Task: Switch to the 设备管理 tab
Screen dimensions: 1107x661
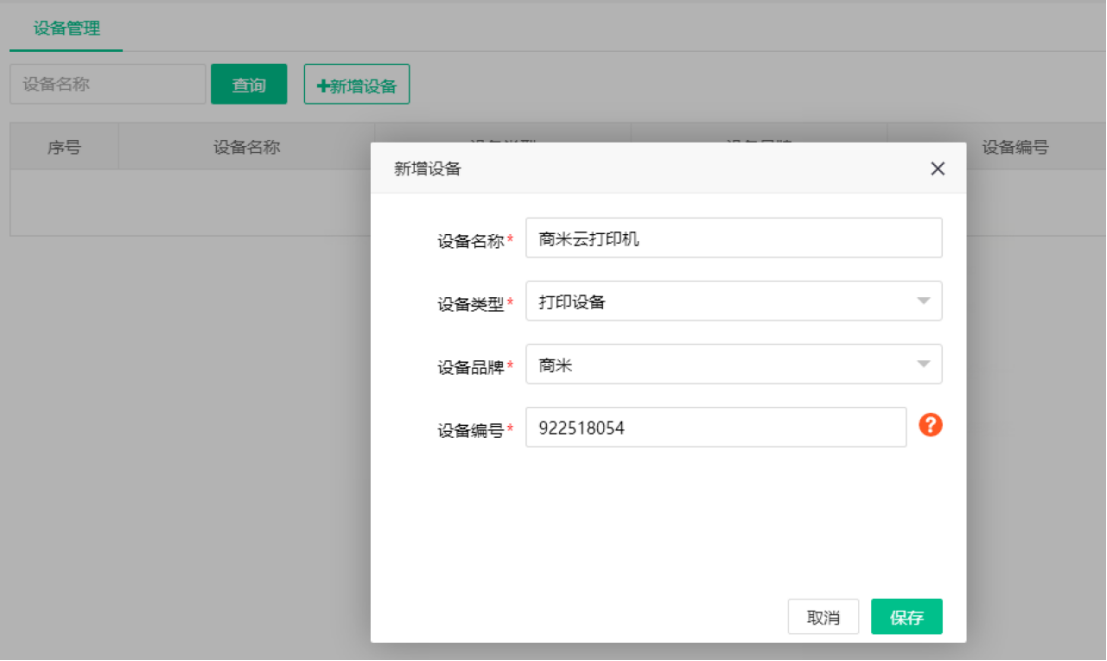Action: (x=66, y=29)
